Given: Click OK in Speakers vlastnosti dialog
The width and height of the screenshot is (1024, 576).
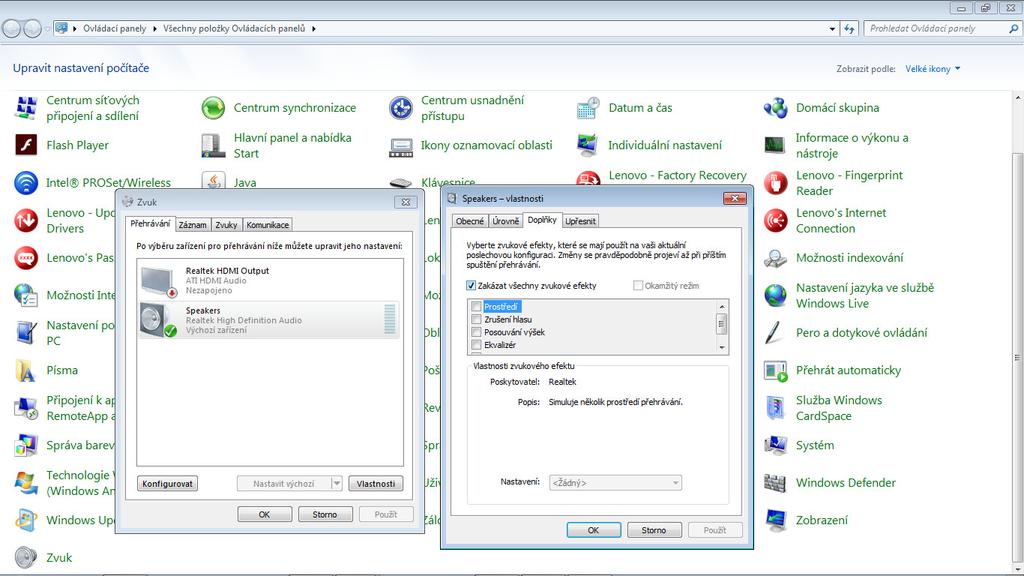Looking at the screenshot, I should pyautogui.click(x=593, y=530).
